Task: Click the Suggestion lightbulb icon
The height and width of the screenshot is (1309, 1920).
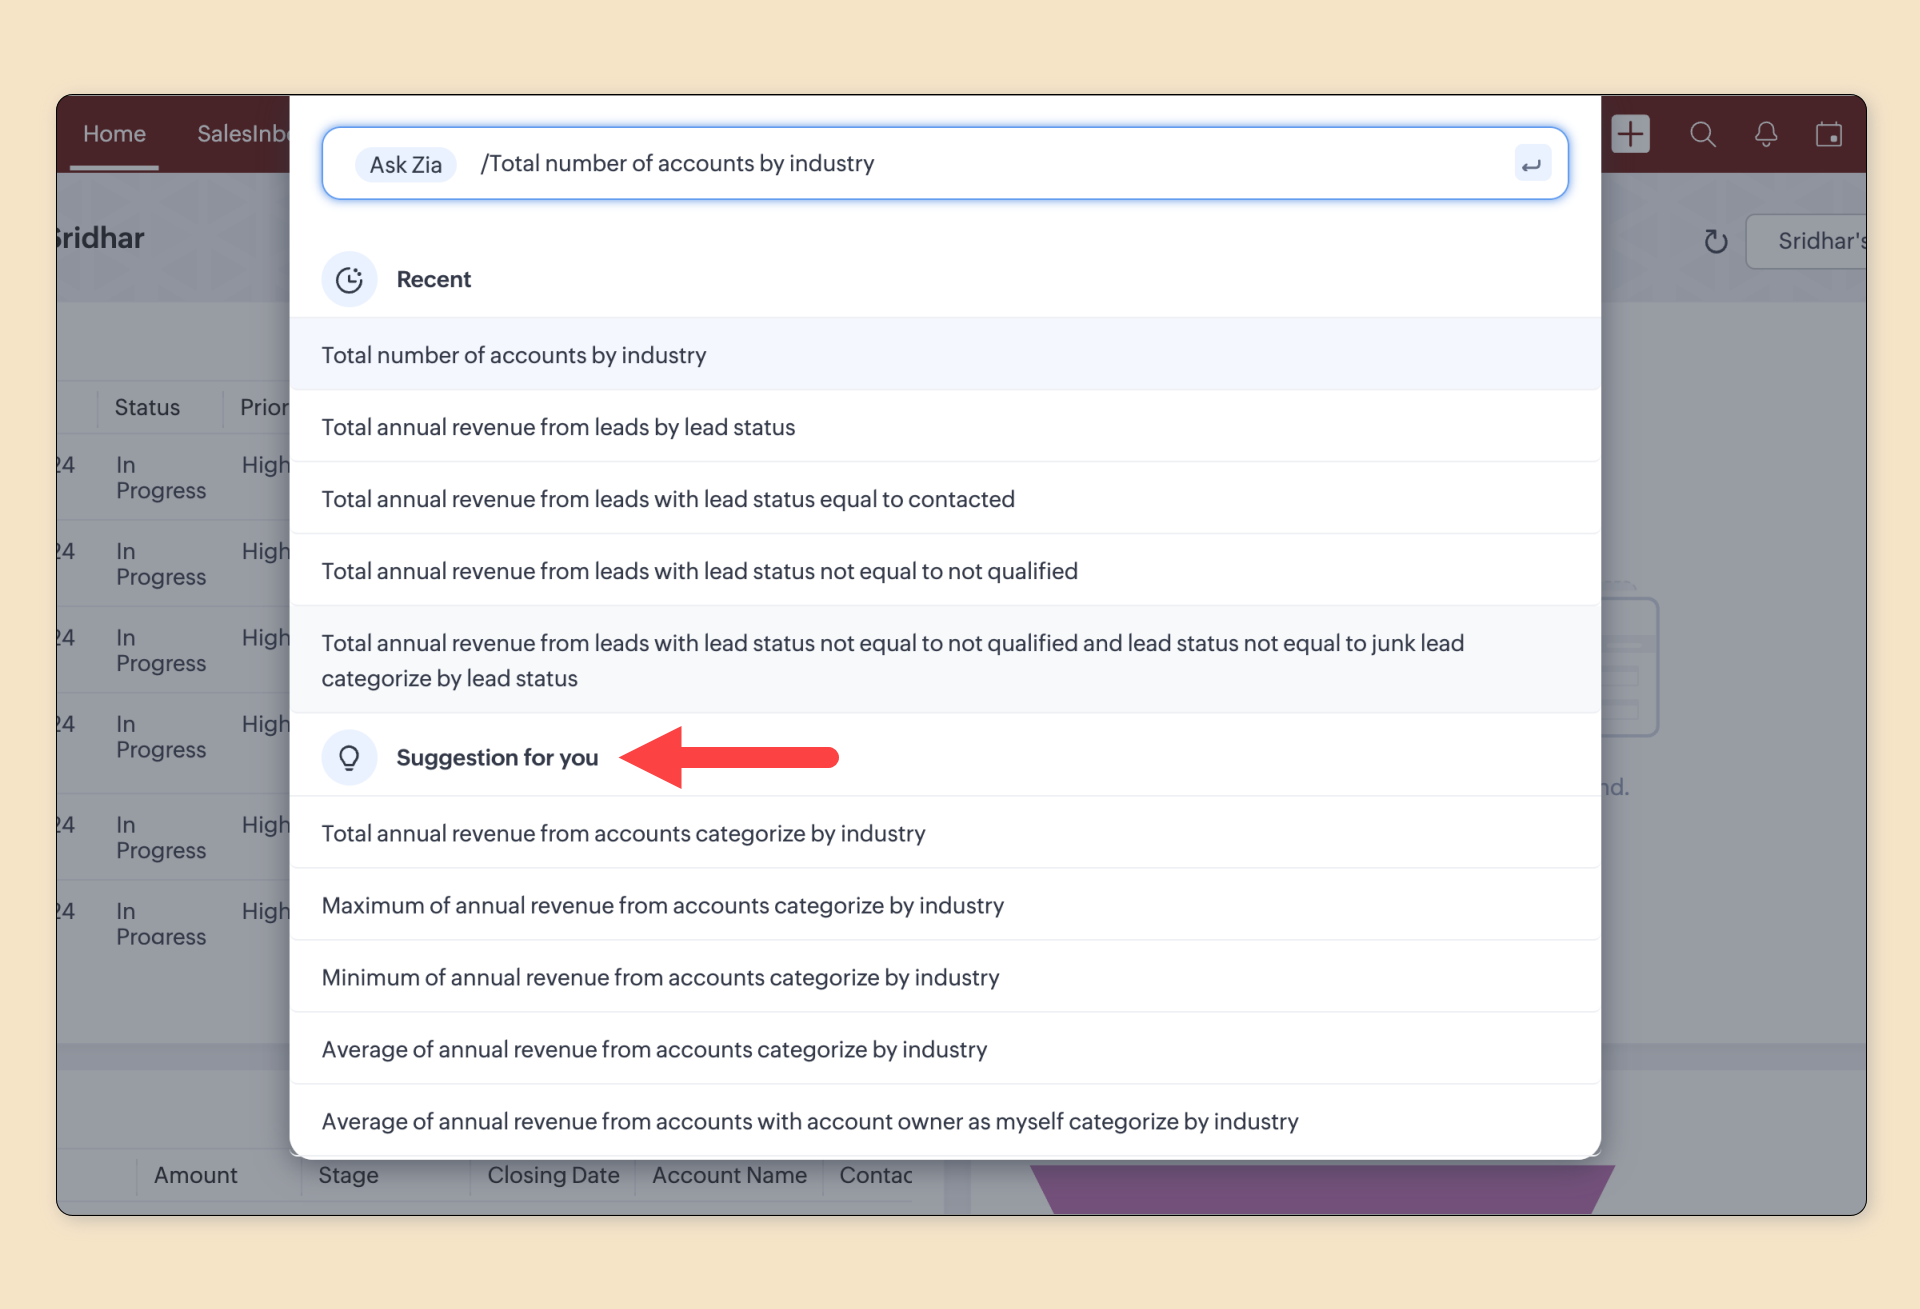Action: point(349,758)
